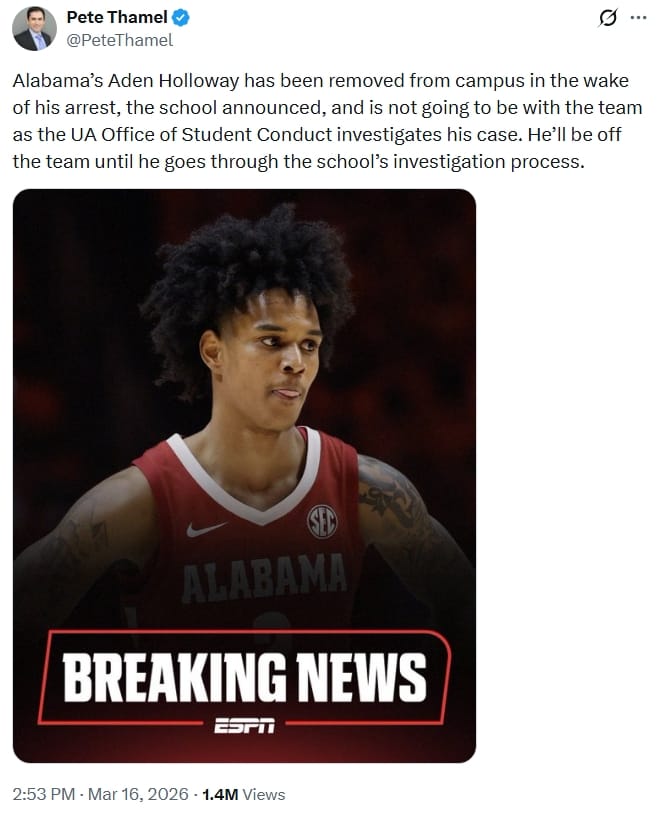Viewport: 667px width, 813px height.
Task: Click the tweet's last line about investigation process
Action: (298, 161)
